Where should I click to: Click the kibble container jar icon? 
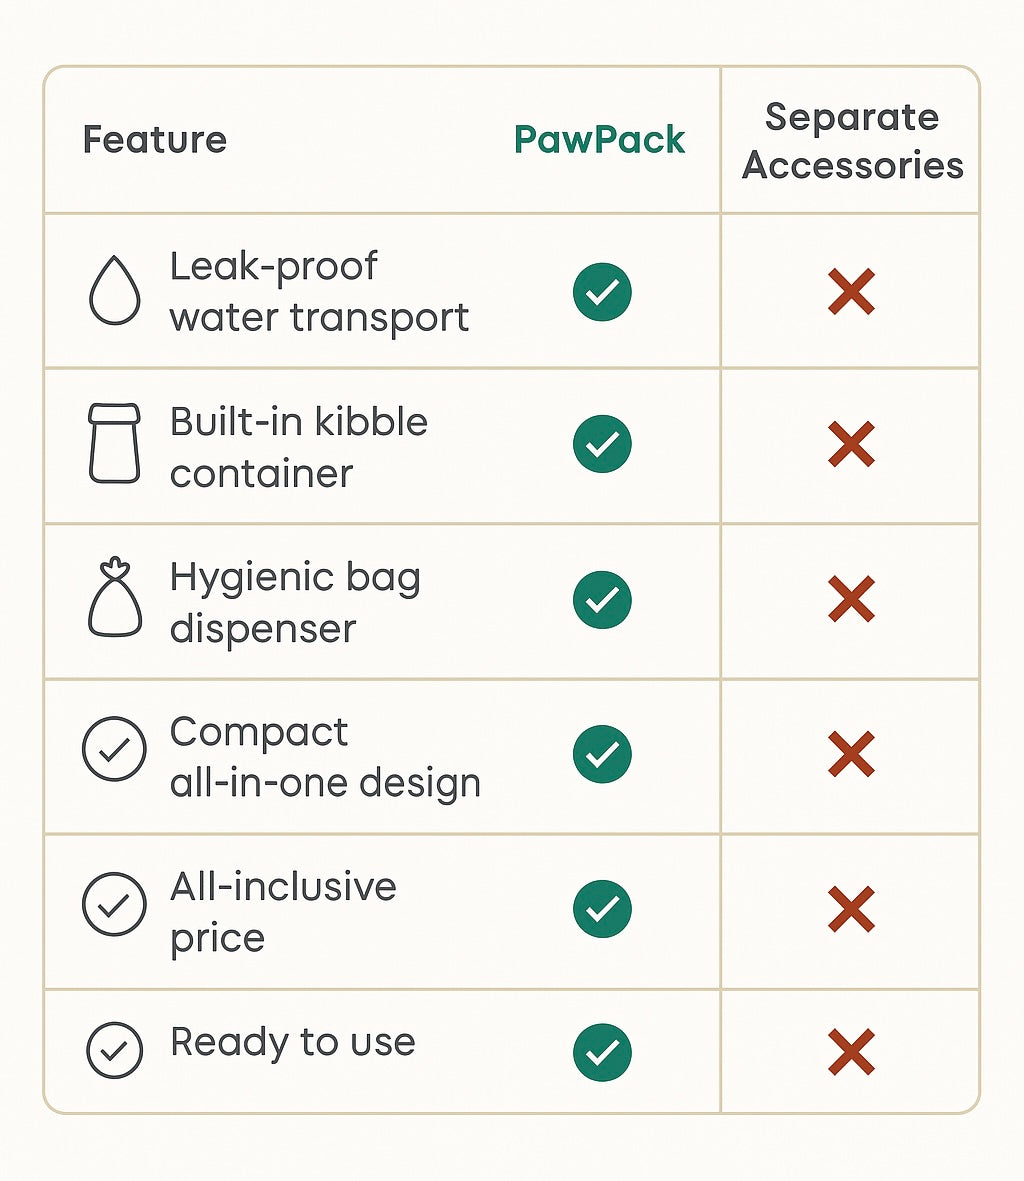(x=114, y=443)
